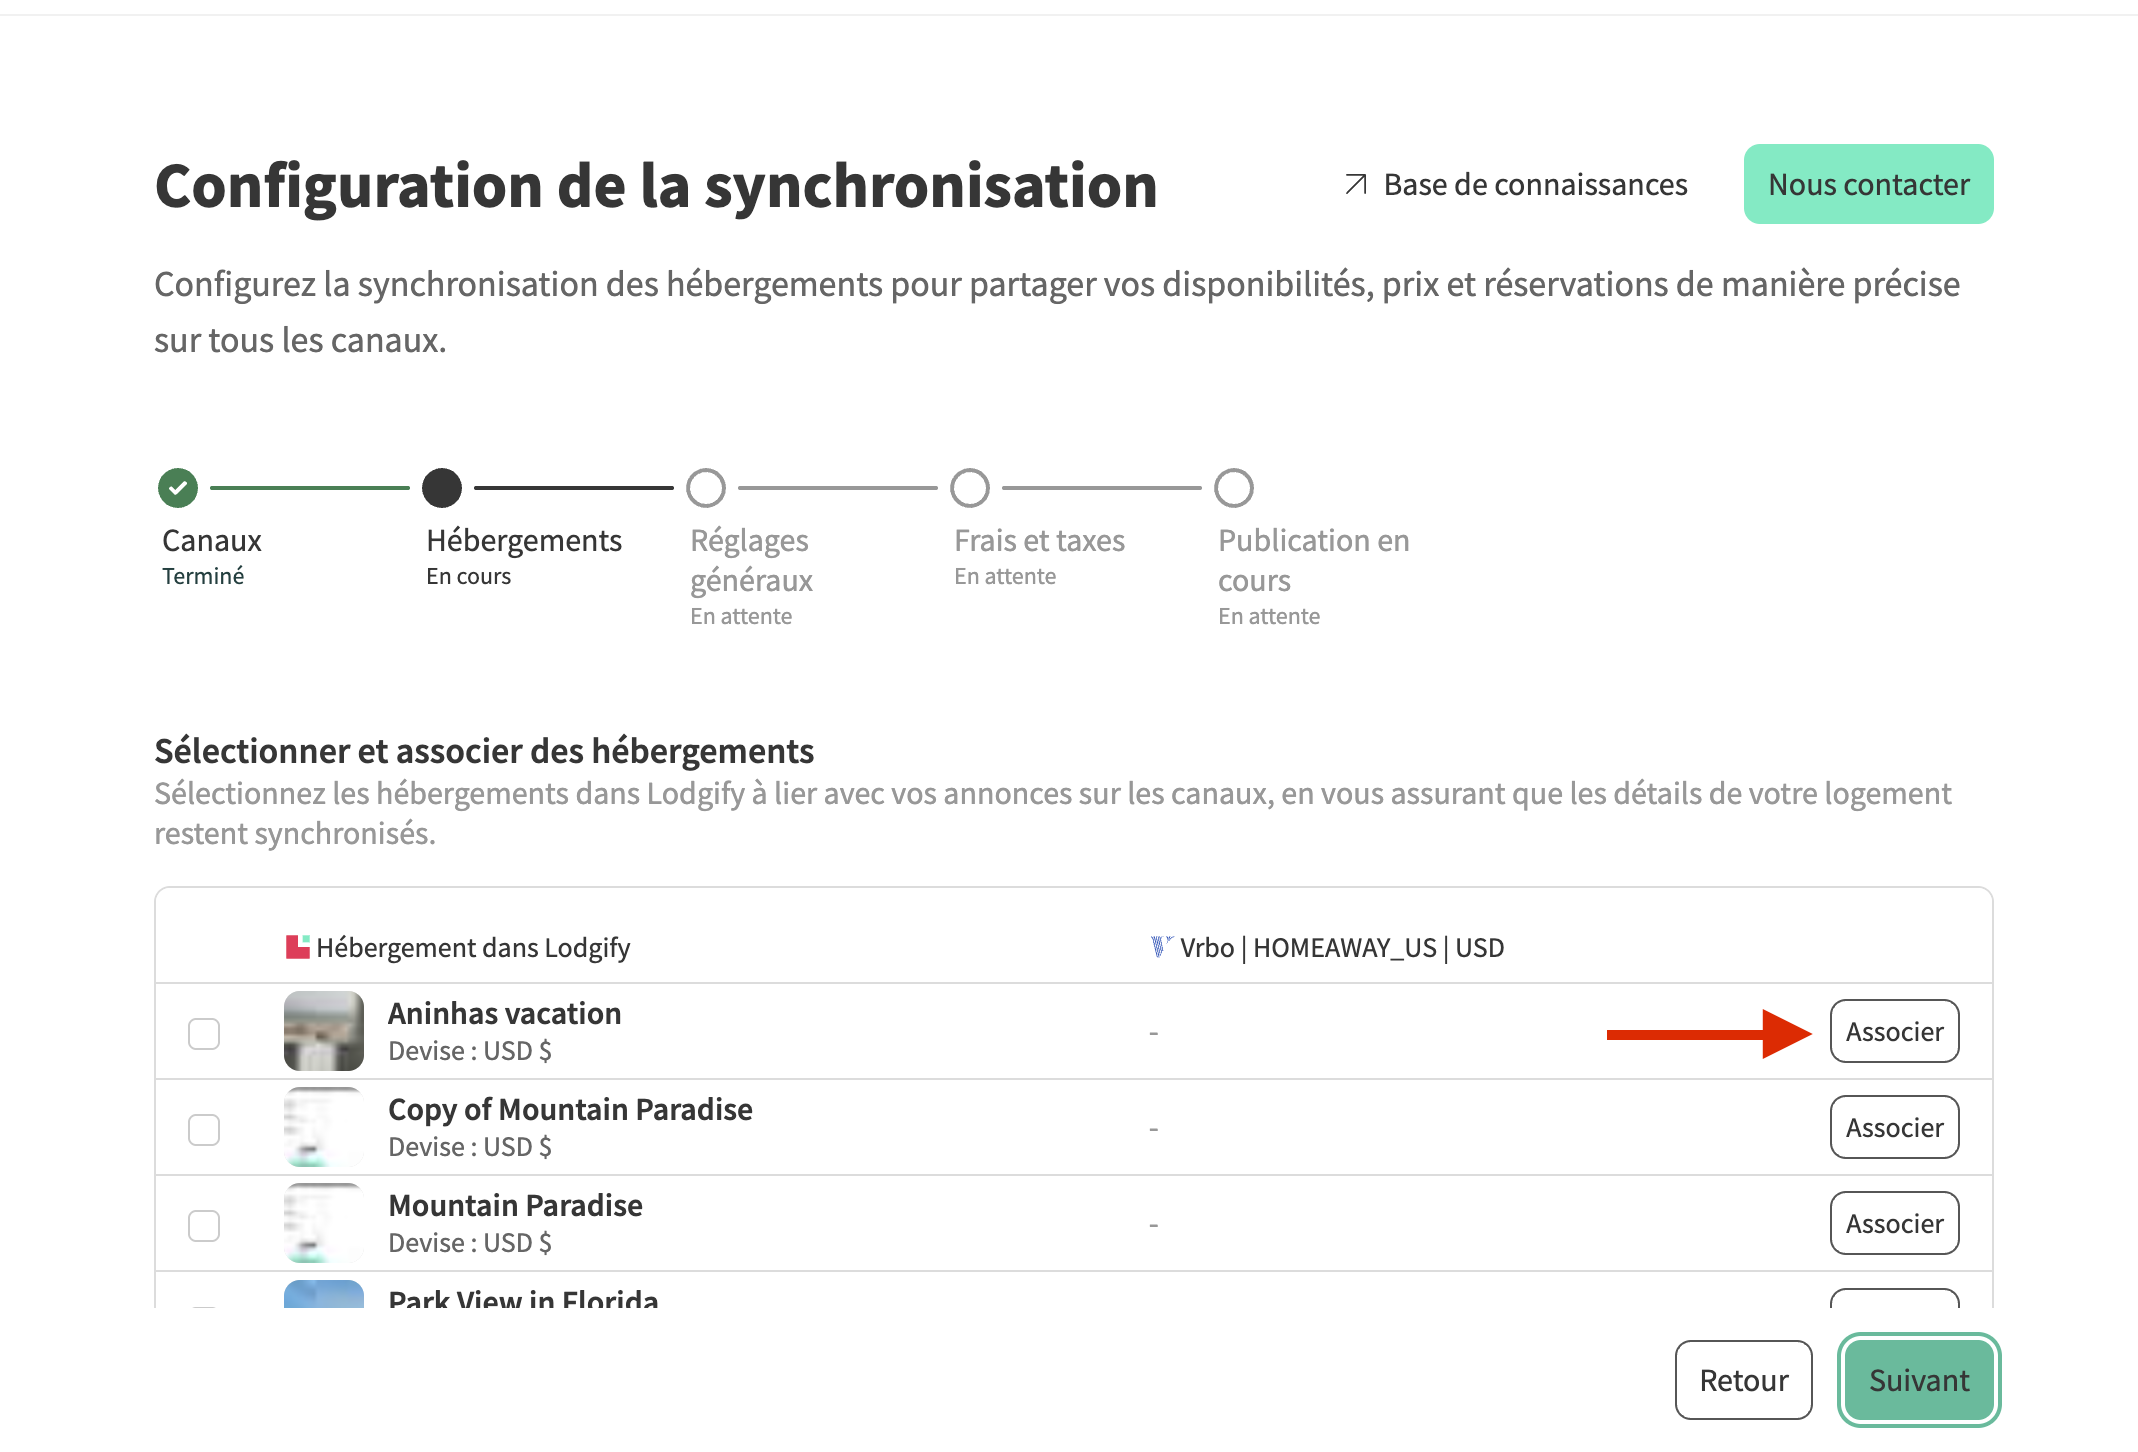Screen dimensions: 2138x1452
Task: Tick the Aninhas vacation checkbox
Action: [x=204, y=1033]
